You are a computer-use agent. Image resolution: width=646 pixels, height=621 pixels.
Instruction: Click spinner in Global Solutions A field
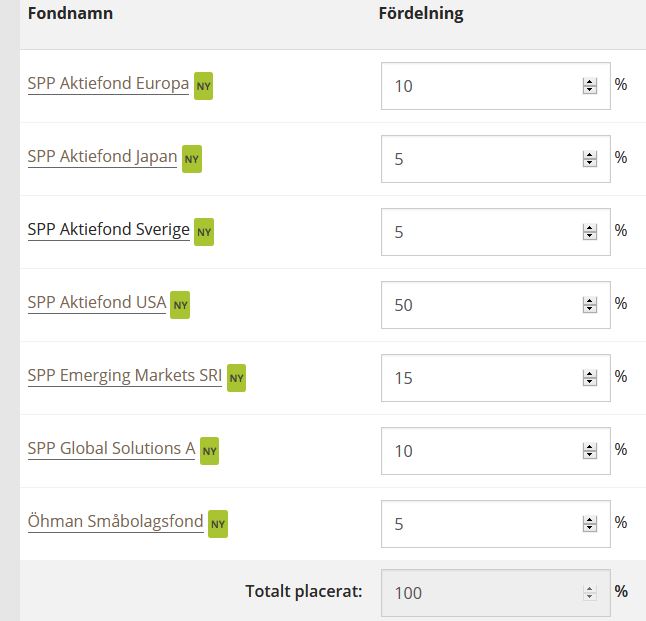click(589, 451)
